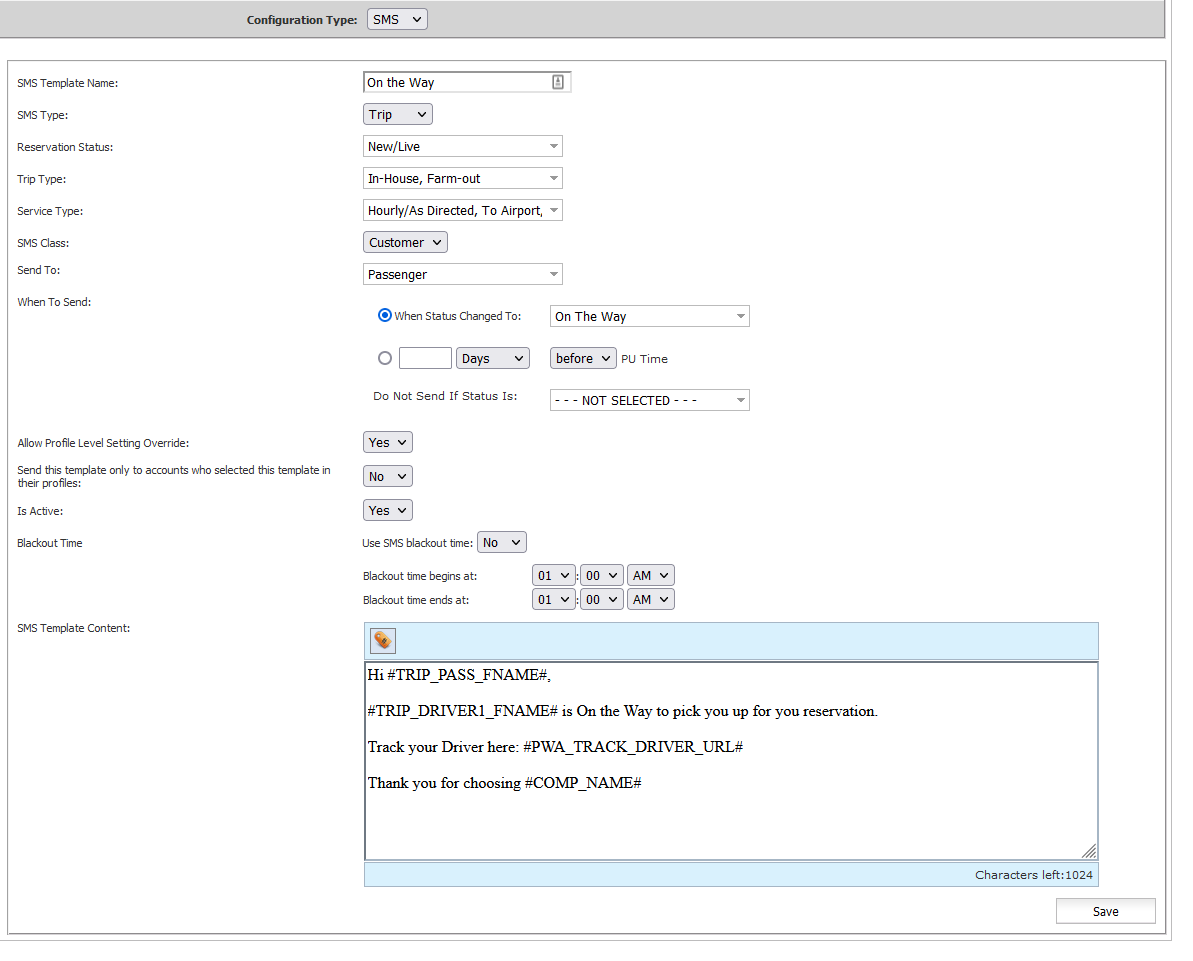Change the 'Use SMS blackout time' selector
This screenshot has width=1193, height=961.
[501, 542]
